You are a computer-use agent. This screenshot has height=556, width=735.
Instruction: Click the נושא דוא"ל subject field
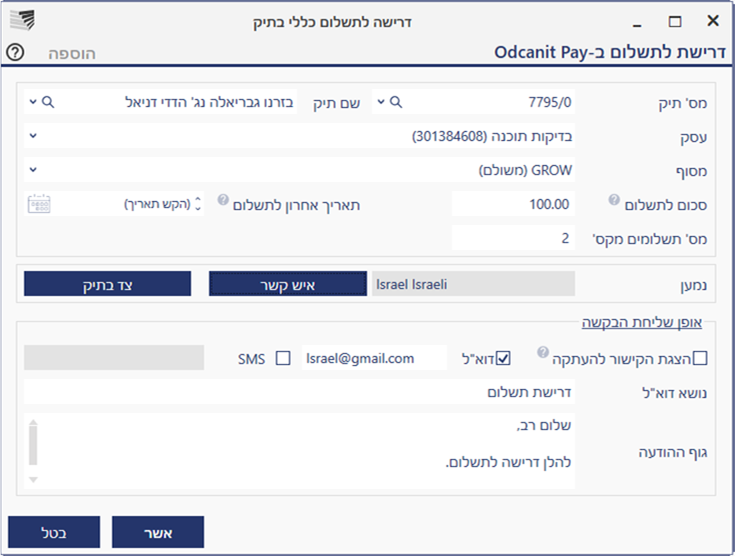[299, 392]
